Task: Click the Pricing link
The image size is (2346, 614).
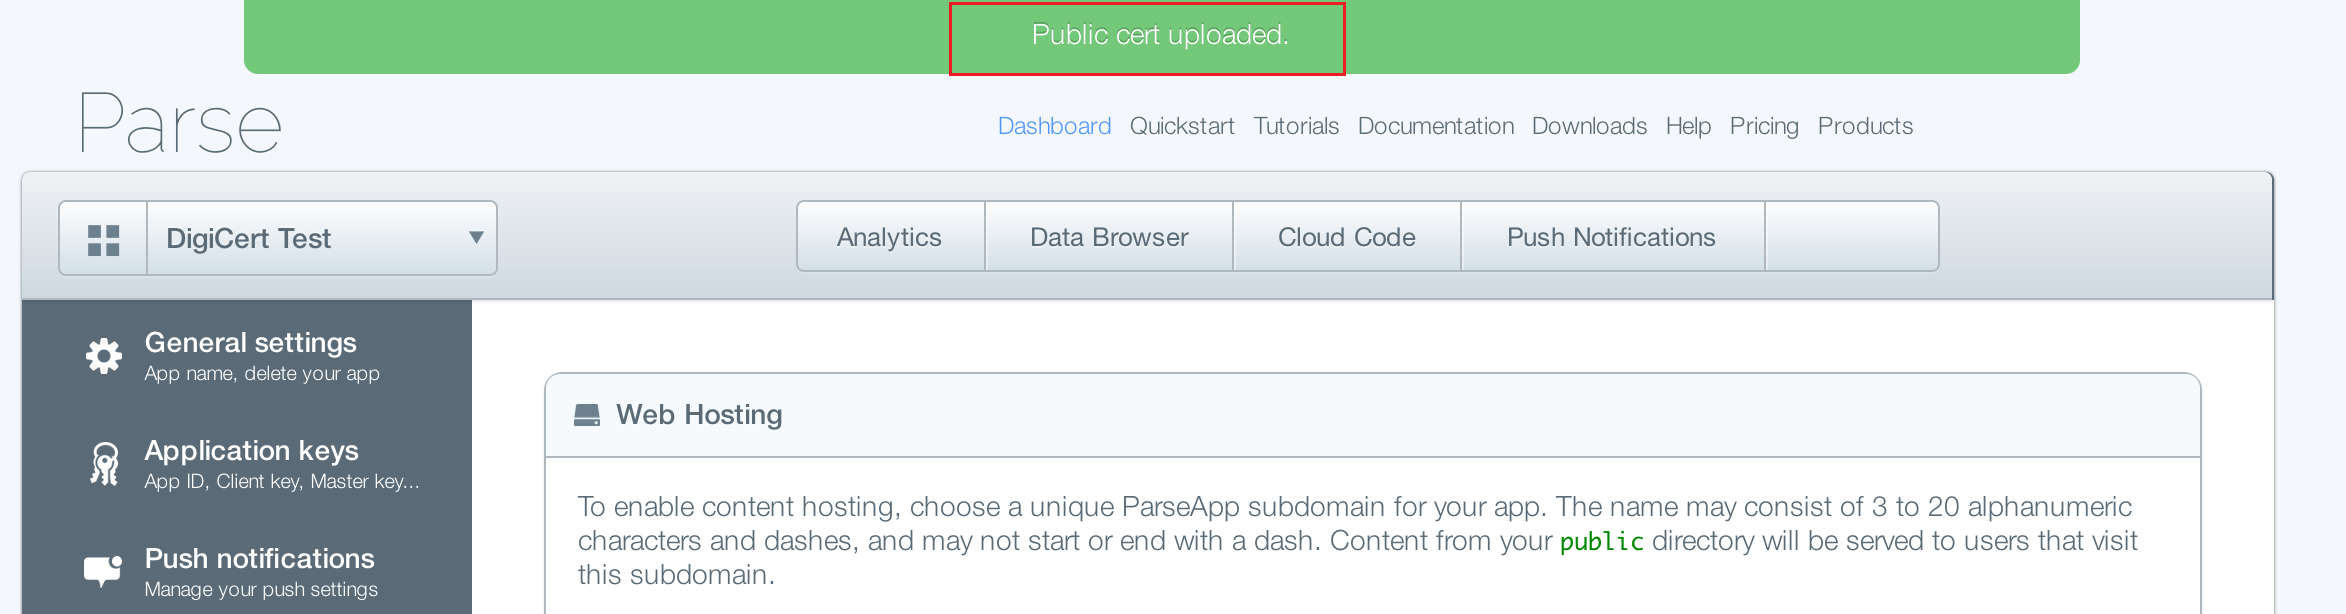Action: 1764,126
